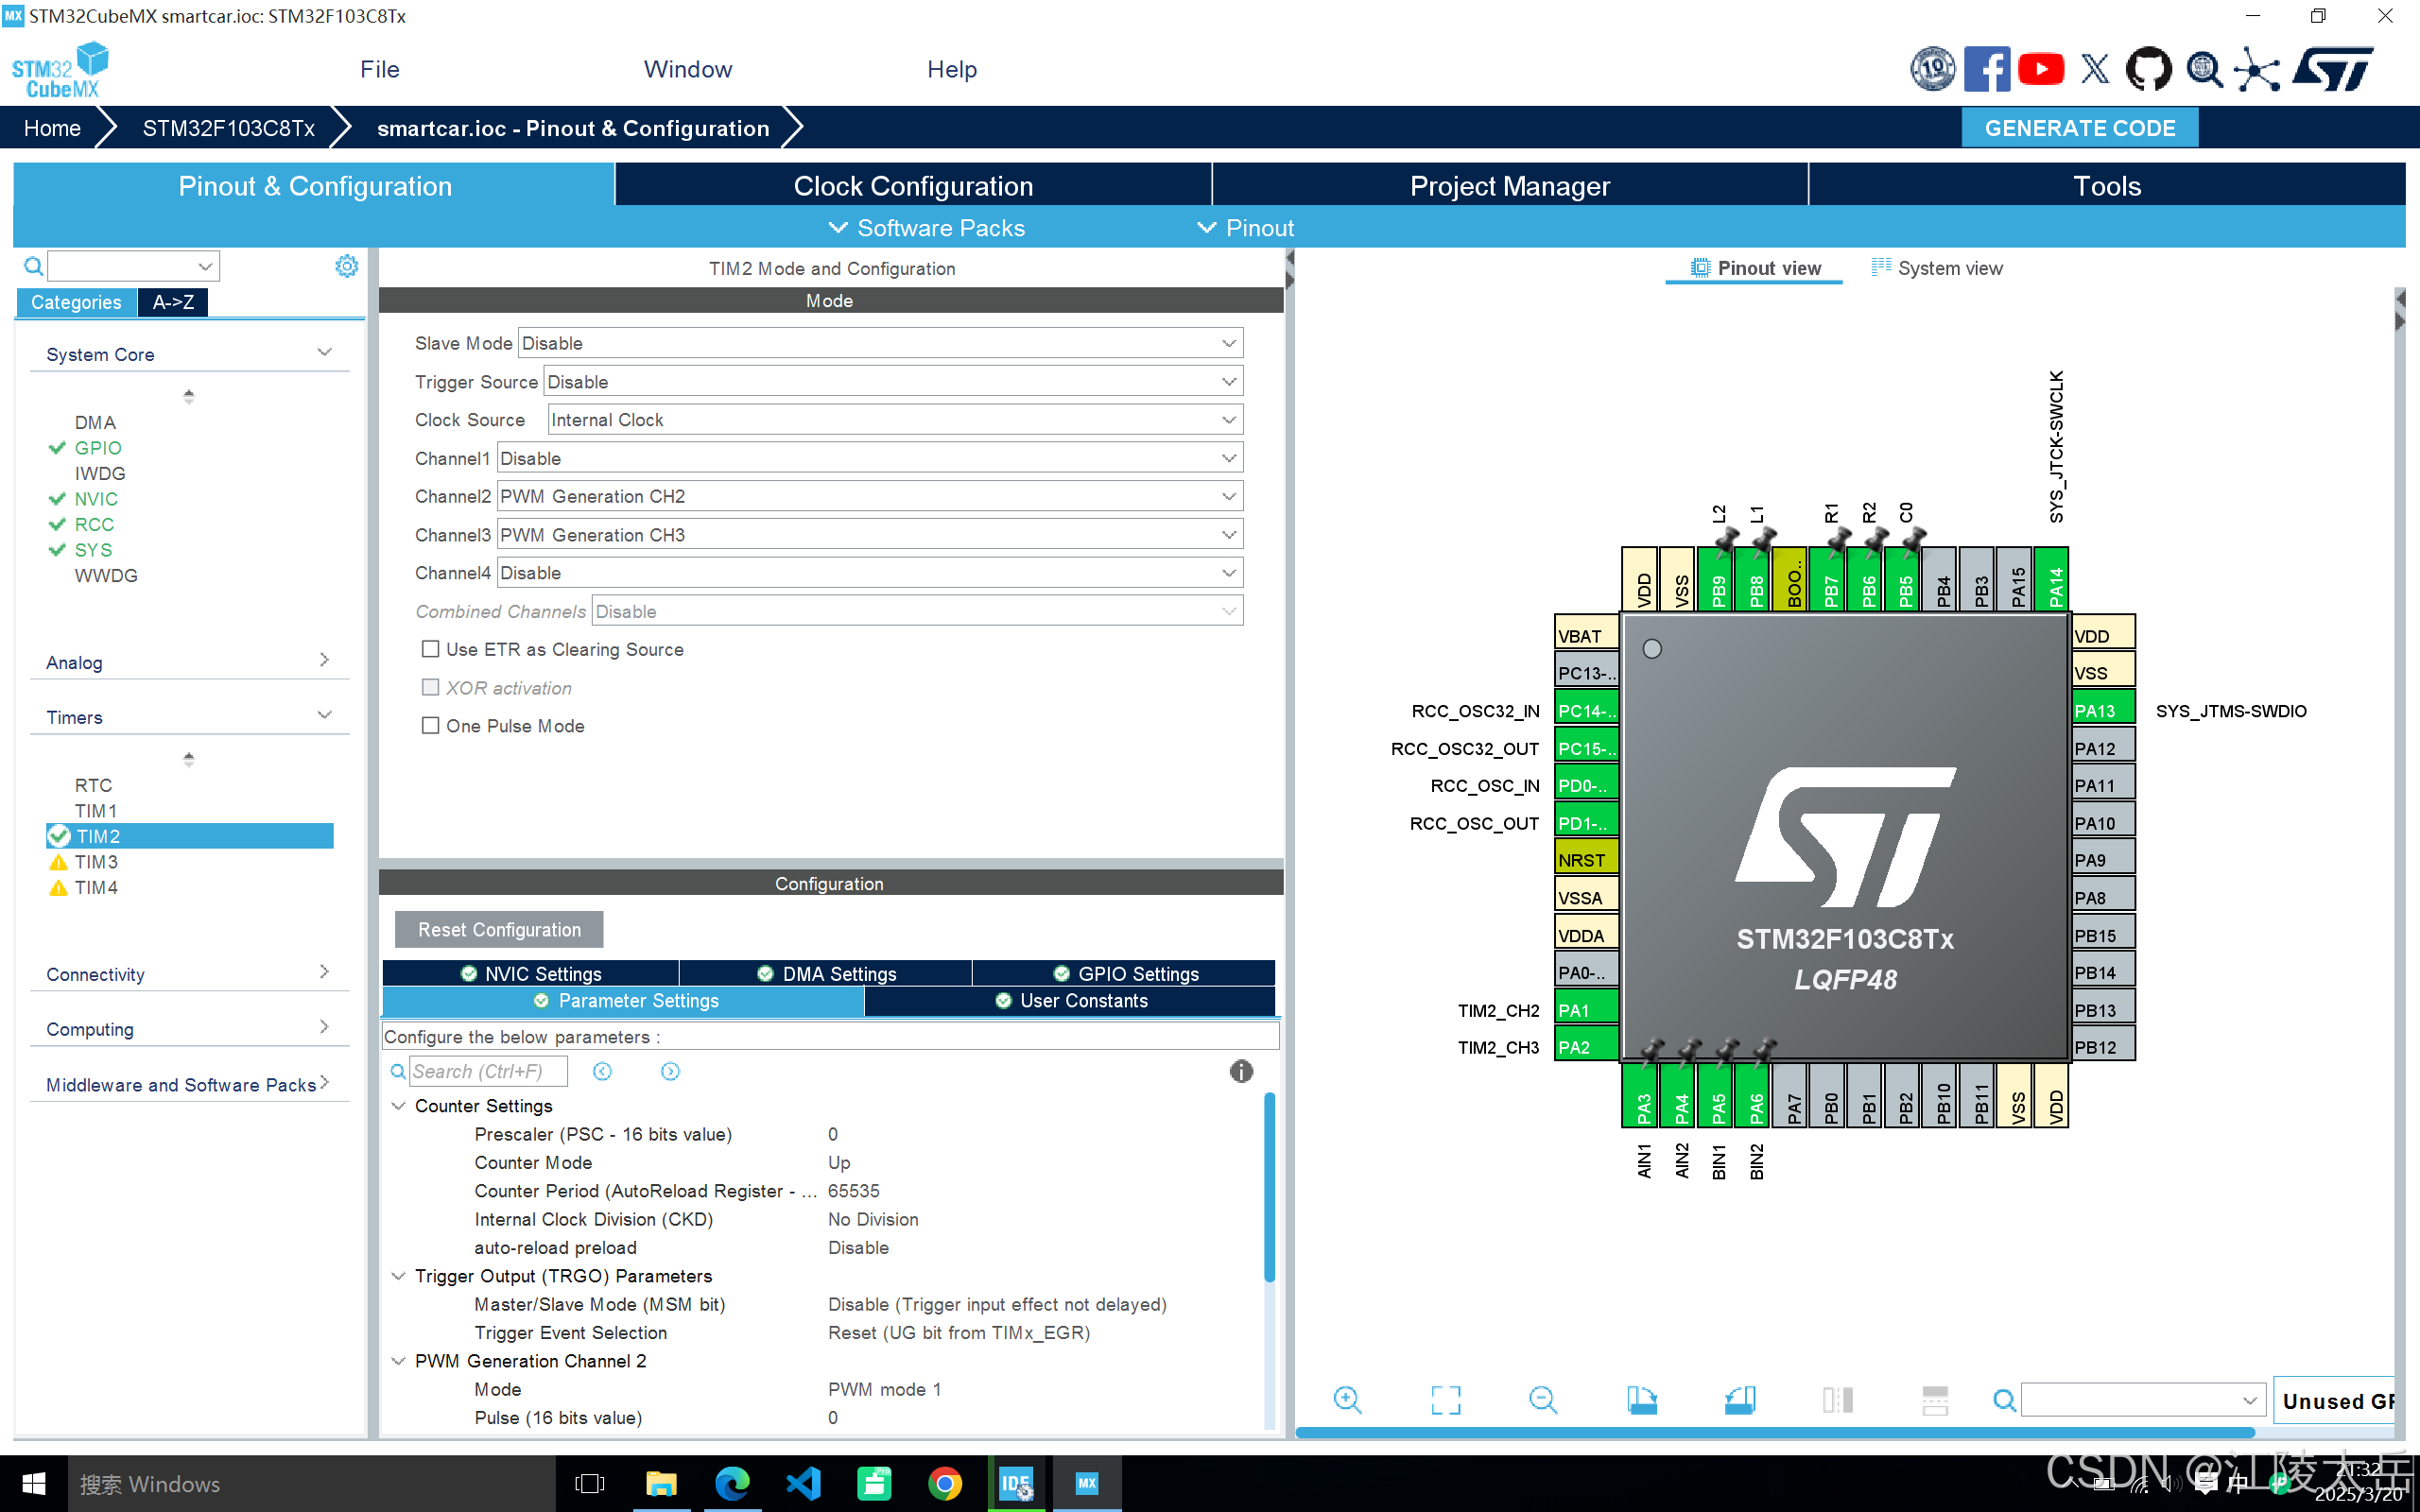2420x1512 pixels.
Task: Click the parameter info icon
Action: [1241, 1071]
